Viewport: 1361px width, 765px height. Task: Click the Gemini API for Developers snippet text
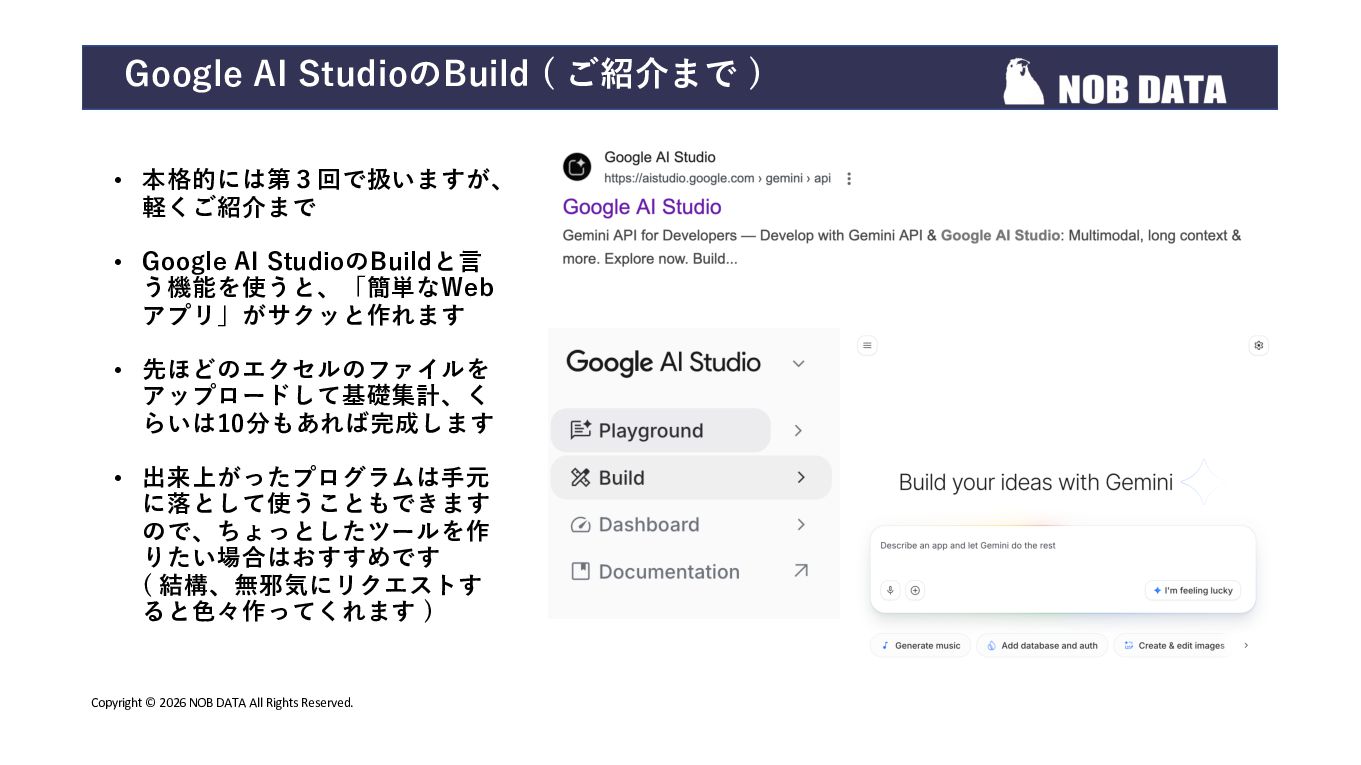902,247
